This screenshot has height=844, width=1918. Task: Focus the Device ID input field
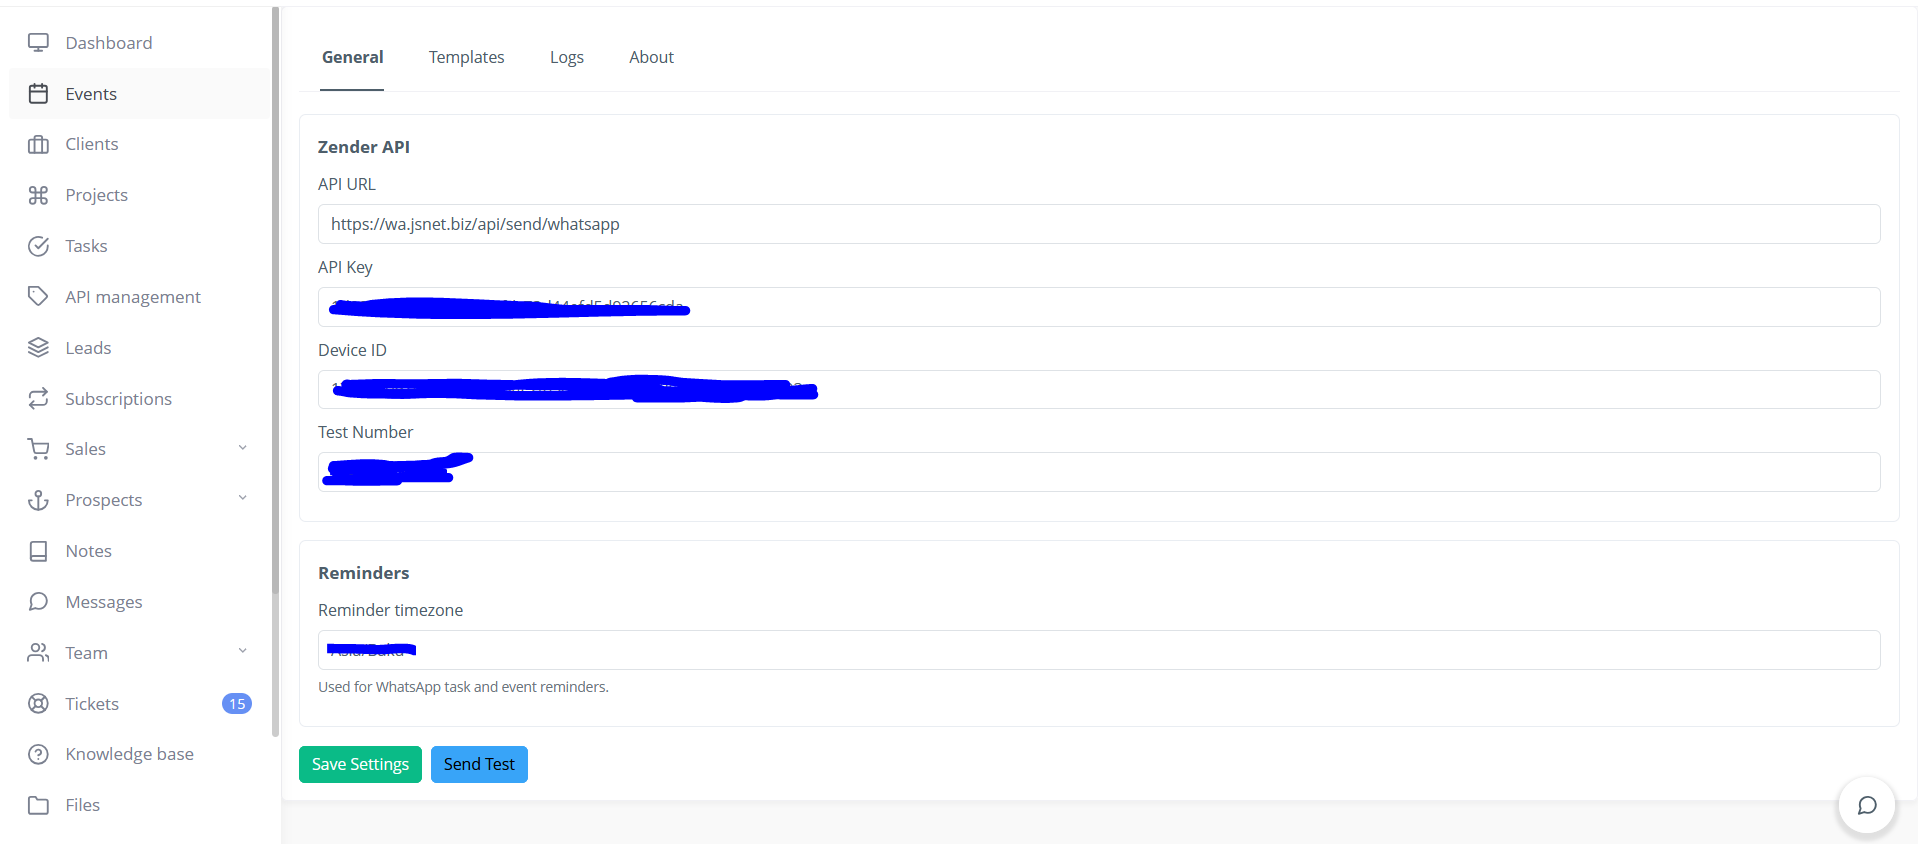1099,390
